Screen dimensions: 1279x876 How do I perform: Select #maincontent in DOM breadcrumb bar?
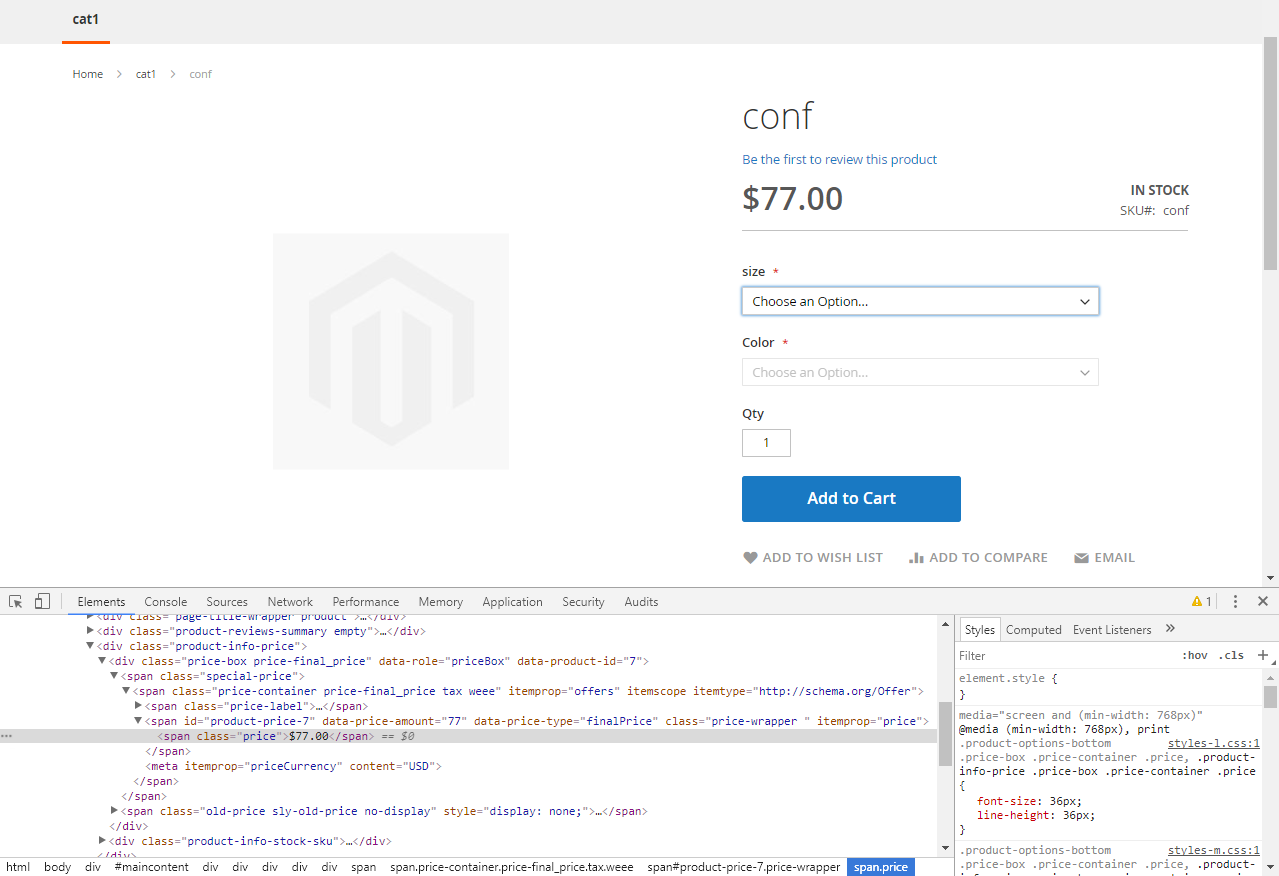click(151, 867)
